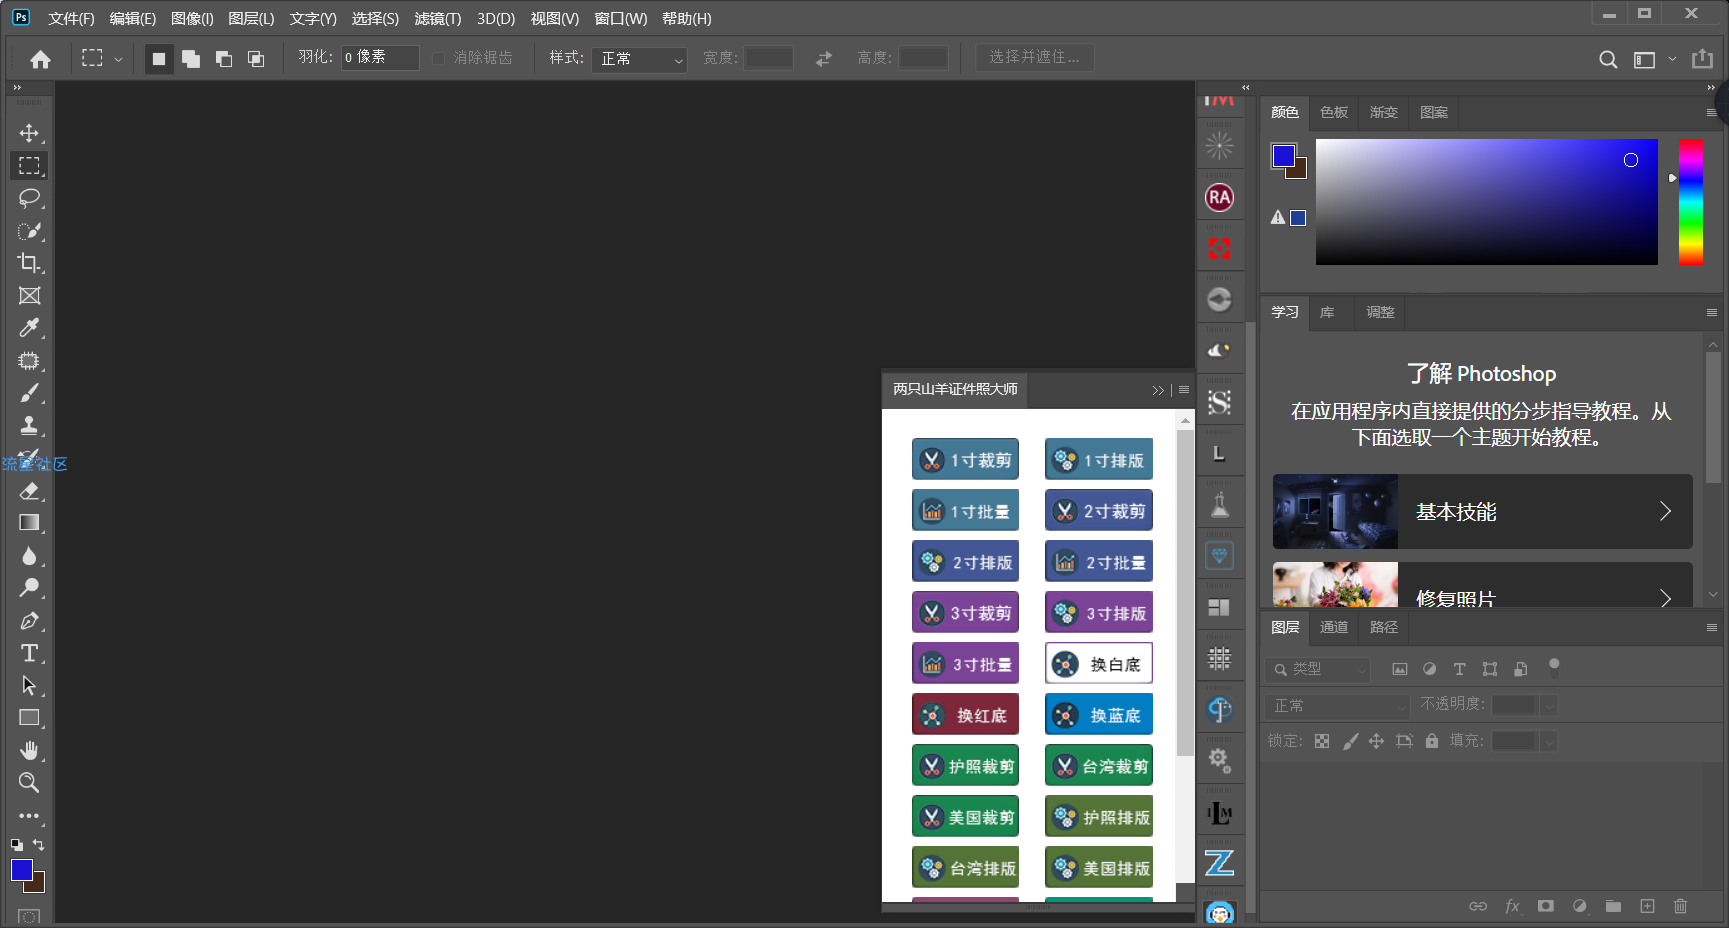Choose Subtract from selection mode
The image size is (1729, 928).
[224, 59]
